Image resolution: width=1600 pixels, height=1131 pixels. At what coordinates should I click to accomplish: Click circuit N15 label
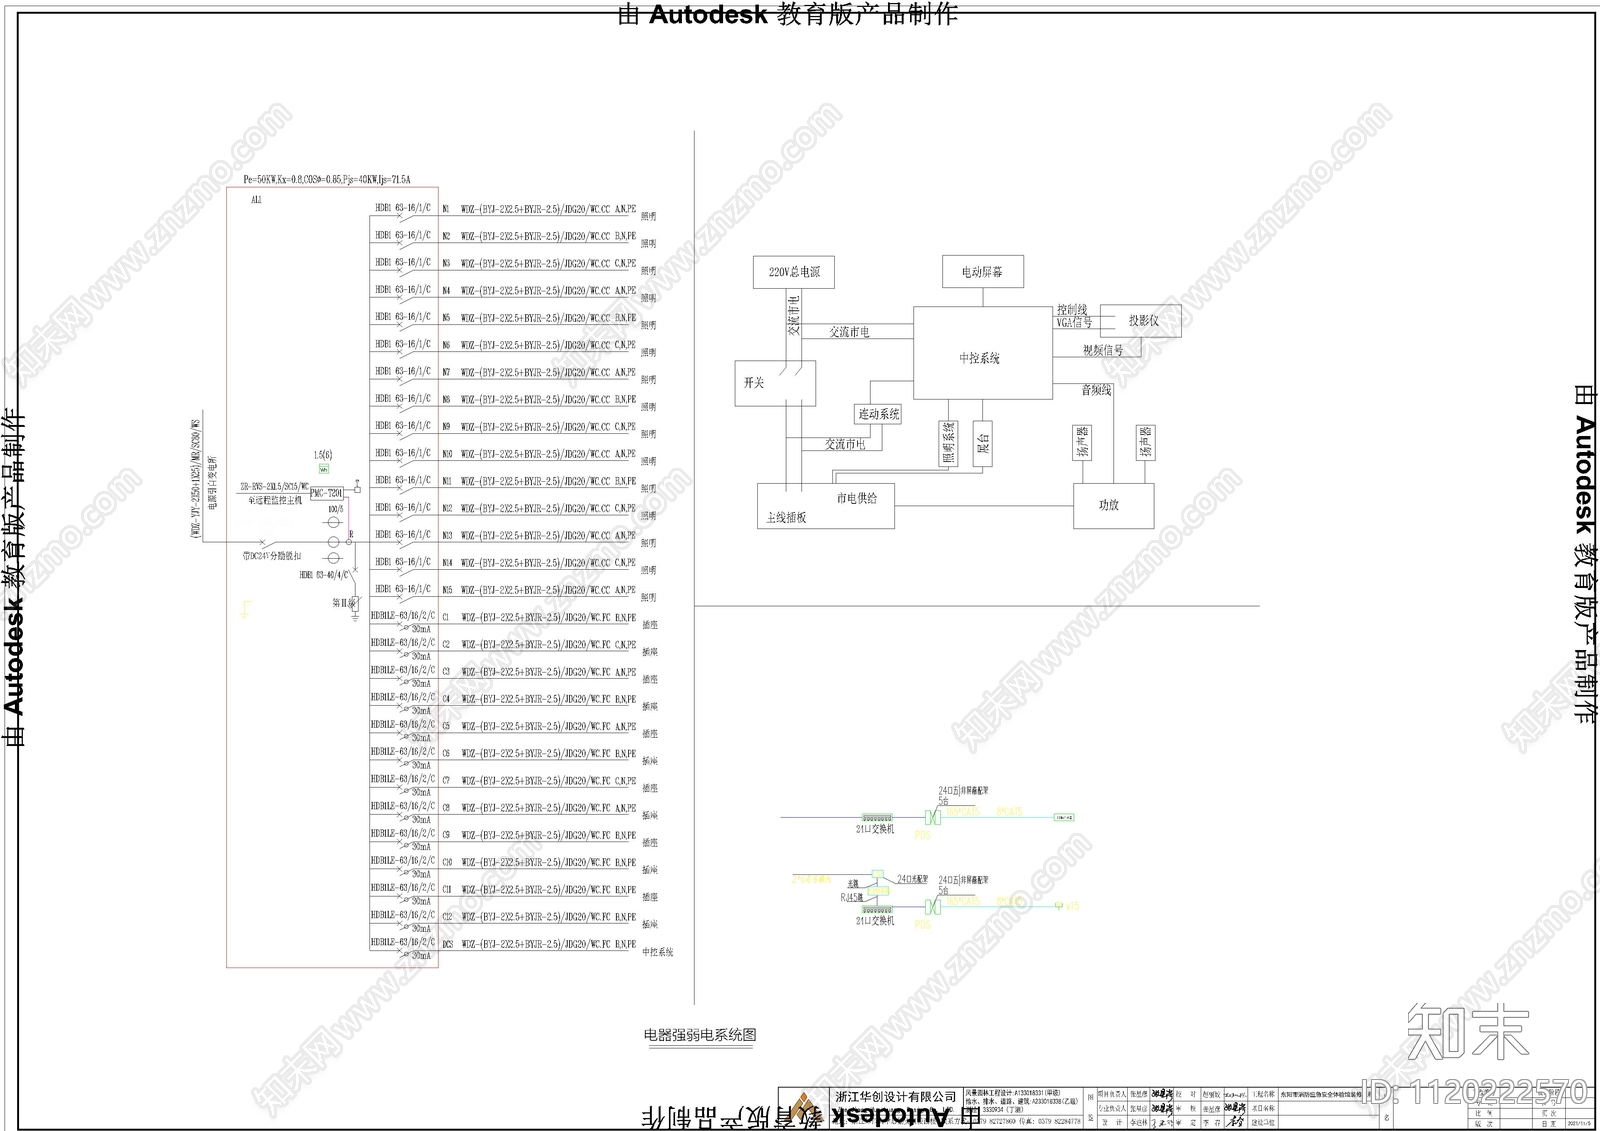447,591
